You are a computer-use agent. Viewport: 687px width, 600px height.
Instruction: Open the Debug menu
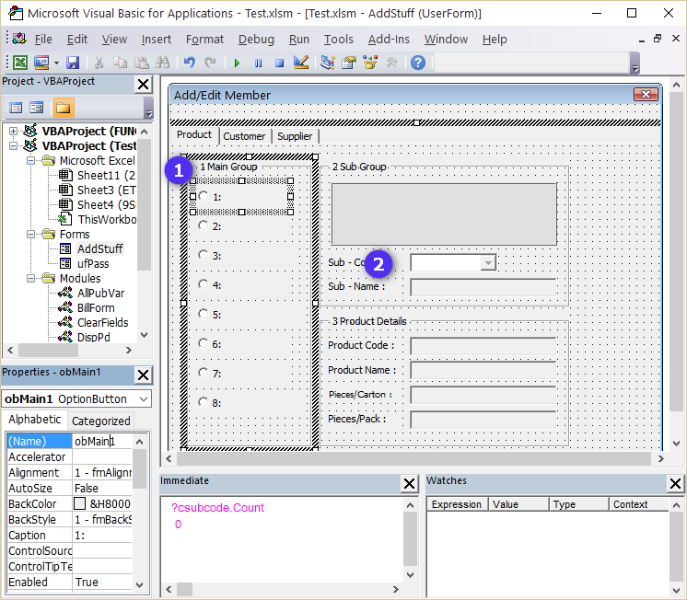(256, 39)
